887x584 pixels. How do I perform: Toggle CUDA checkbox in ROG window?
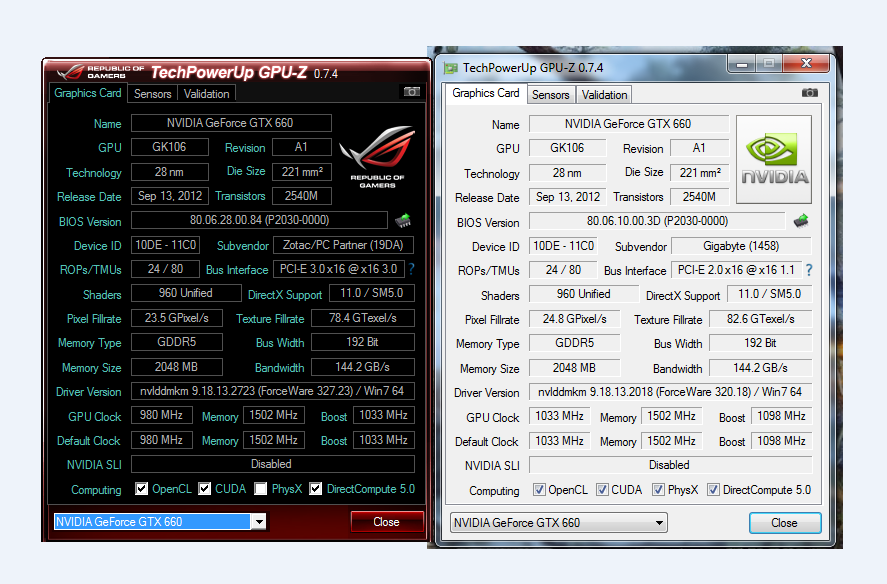[x=205, y=488]
